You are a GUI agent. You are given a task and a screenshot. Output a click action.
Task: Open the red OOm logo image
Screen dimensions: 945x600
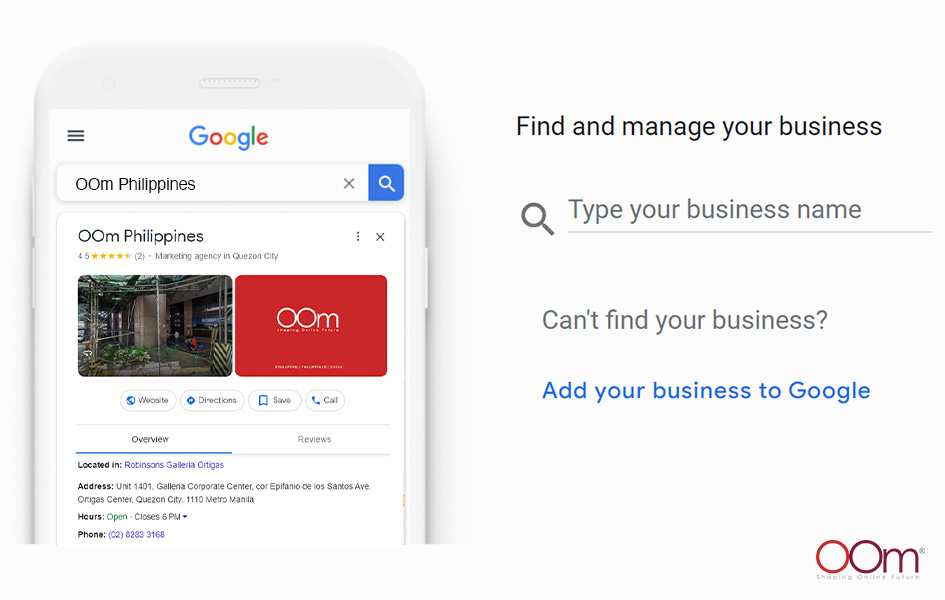311,326
